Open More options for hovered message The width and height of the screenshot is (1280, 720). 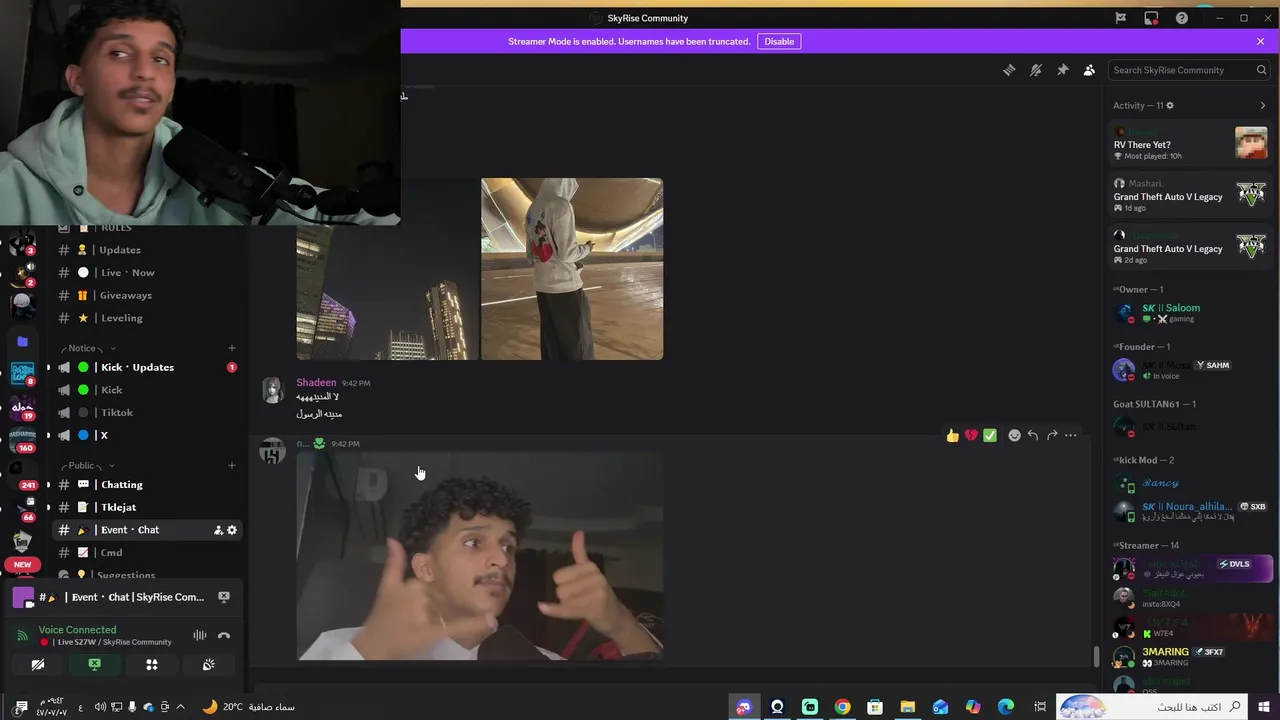[1071, 435]
